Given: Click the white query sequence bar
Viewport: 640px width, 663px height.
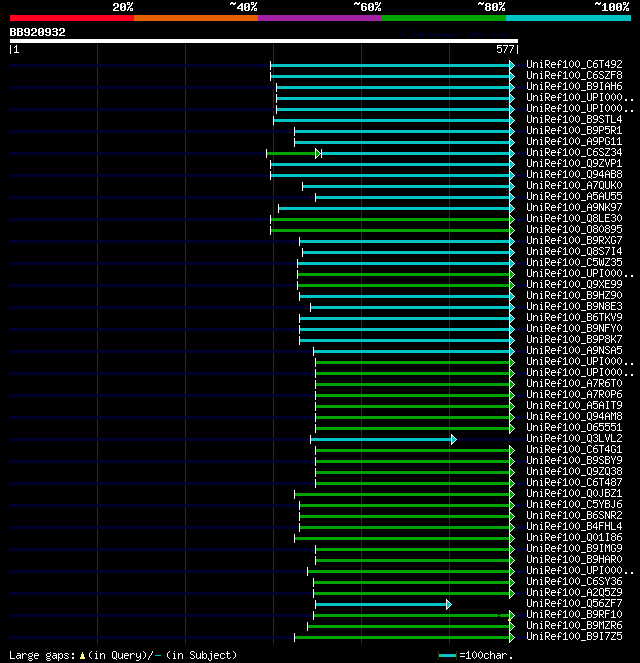Looking at the screenshot, I should click(x=264, y=41).
